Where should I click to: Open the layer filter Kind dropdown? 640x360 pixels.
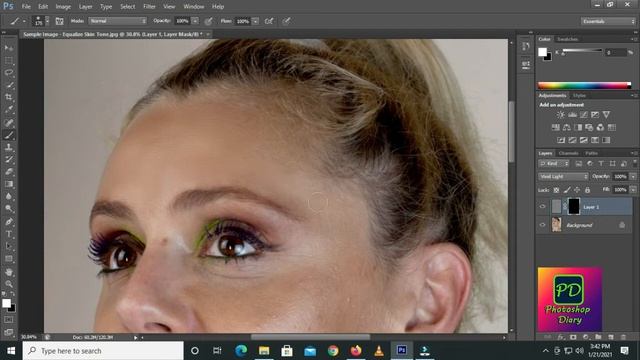tap(553, 164)
